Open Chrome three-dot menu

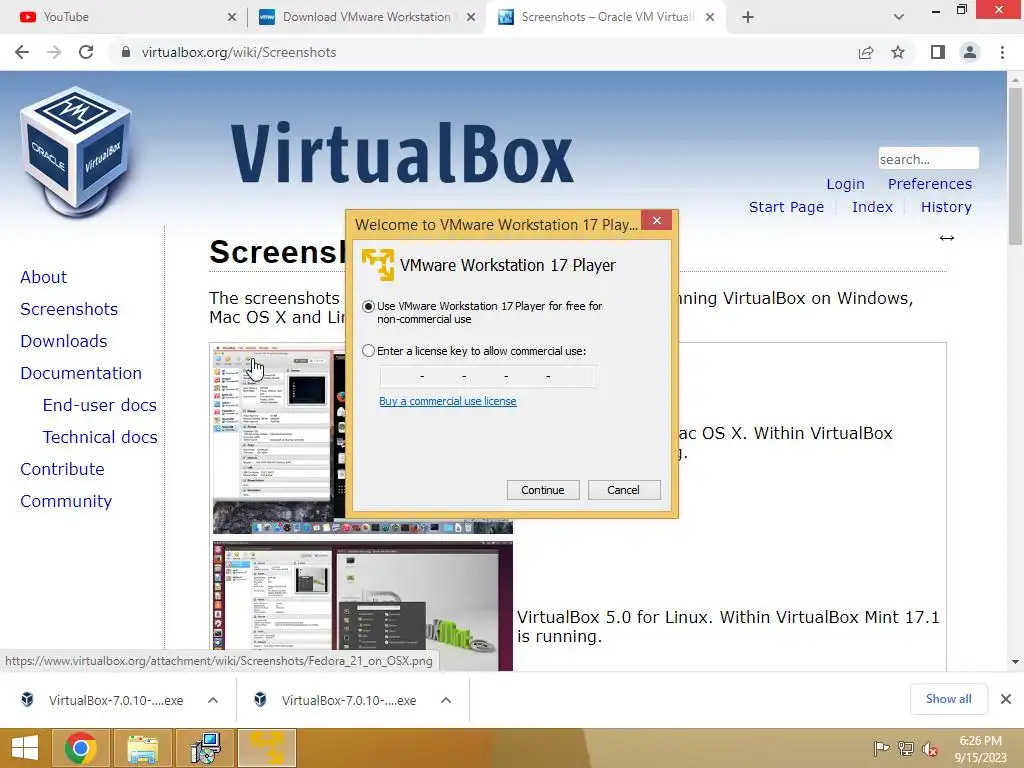[1002, 52]
